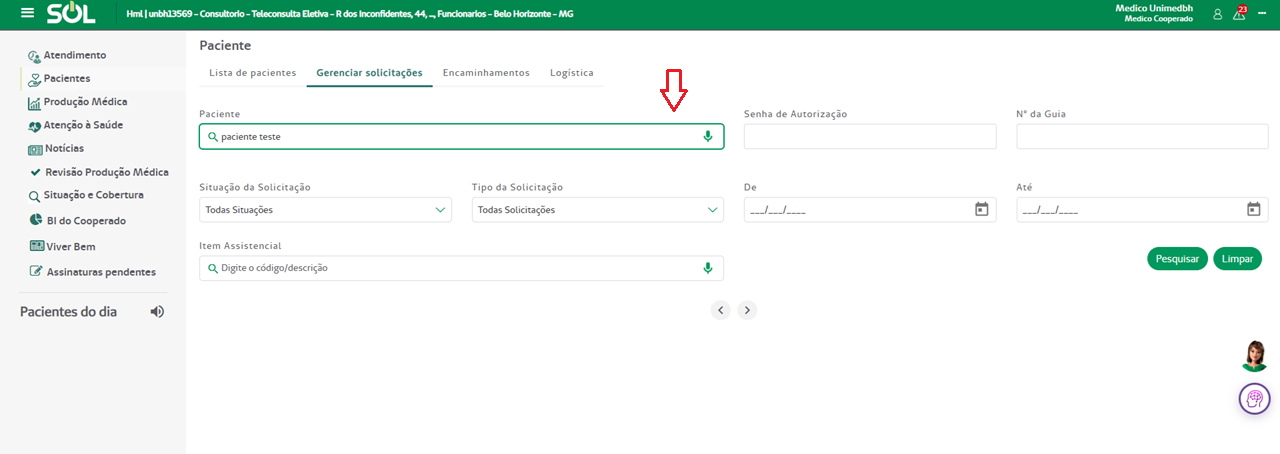Open the Até date calendar icon
The image size is (1280, 454).
click(1254, 209)
